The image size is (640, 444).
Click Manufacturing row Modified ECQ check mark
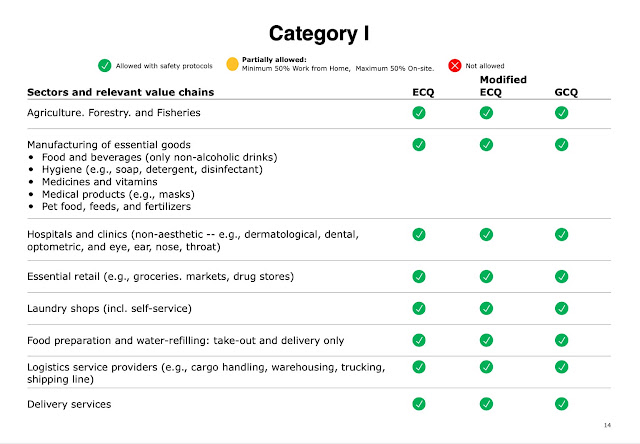coord(486,144)
